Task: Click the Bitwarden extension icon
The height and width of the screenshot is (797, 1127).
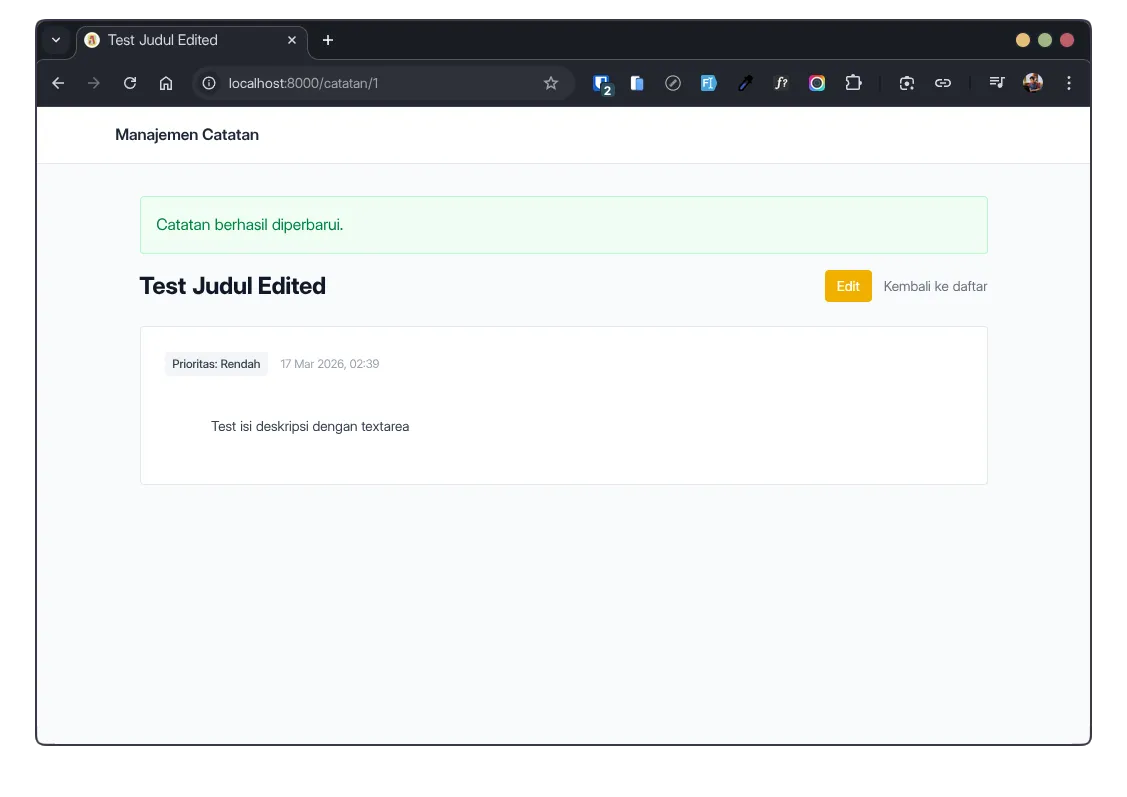Action: tap(601, 84)
